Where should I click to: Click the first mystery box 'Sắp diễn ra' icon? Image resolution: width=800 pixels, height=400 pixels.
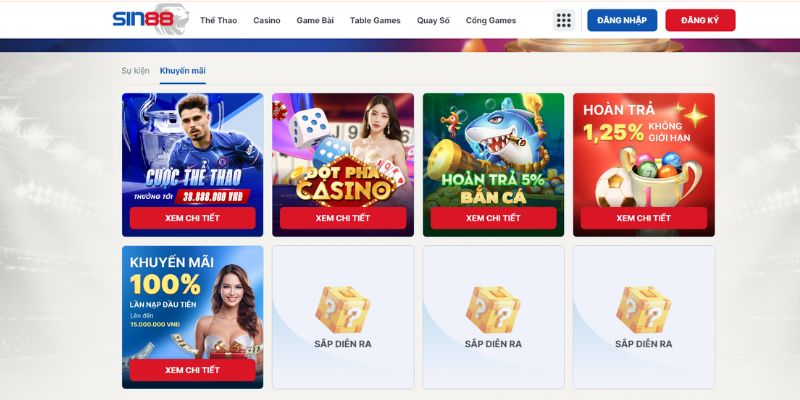(x=343, y=309)
